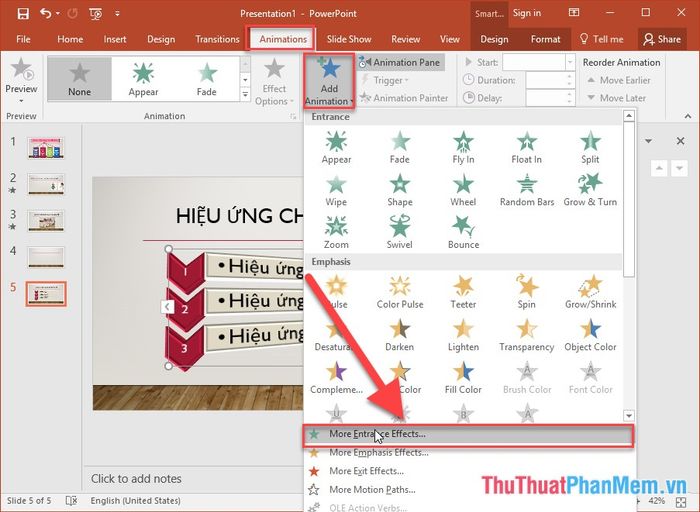Pick the Zoom entrance effect
This screenshot has height=512, width=700.
pyautogui.click(x=336, y=233)
